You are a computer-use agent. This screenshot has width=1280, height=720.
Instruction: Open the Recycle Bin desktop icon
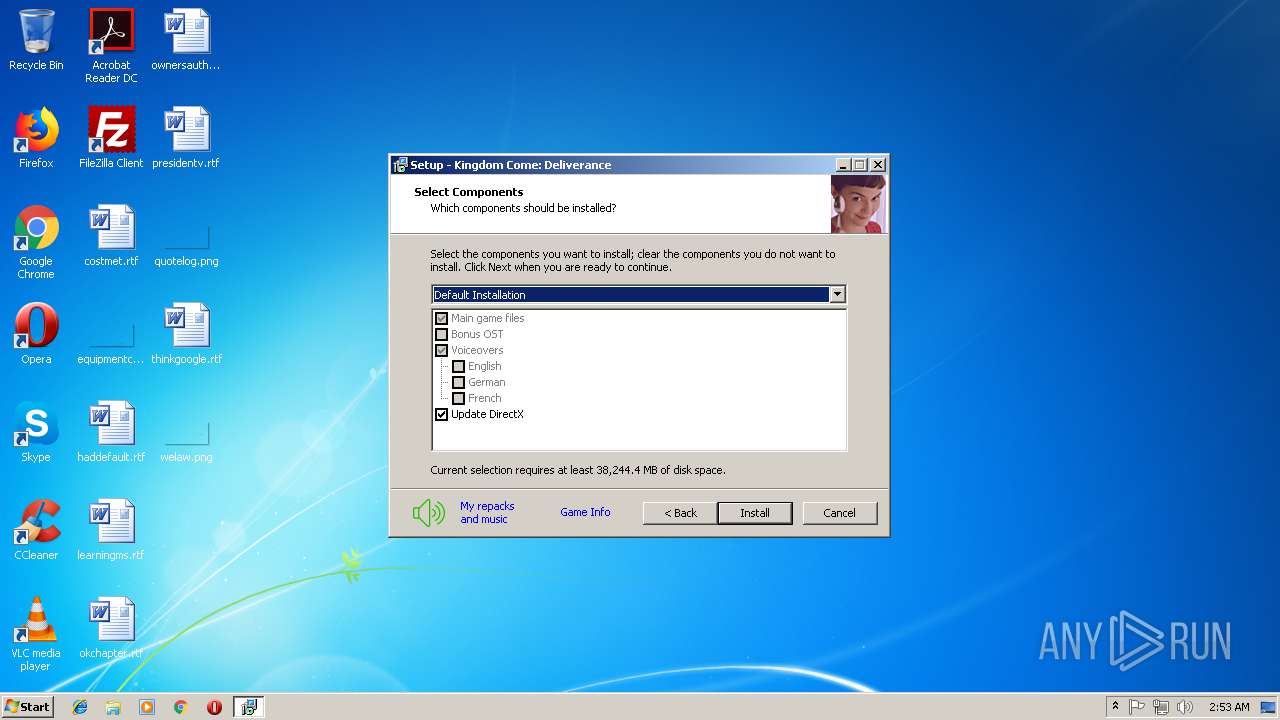[x=36, y=40]
